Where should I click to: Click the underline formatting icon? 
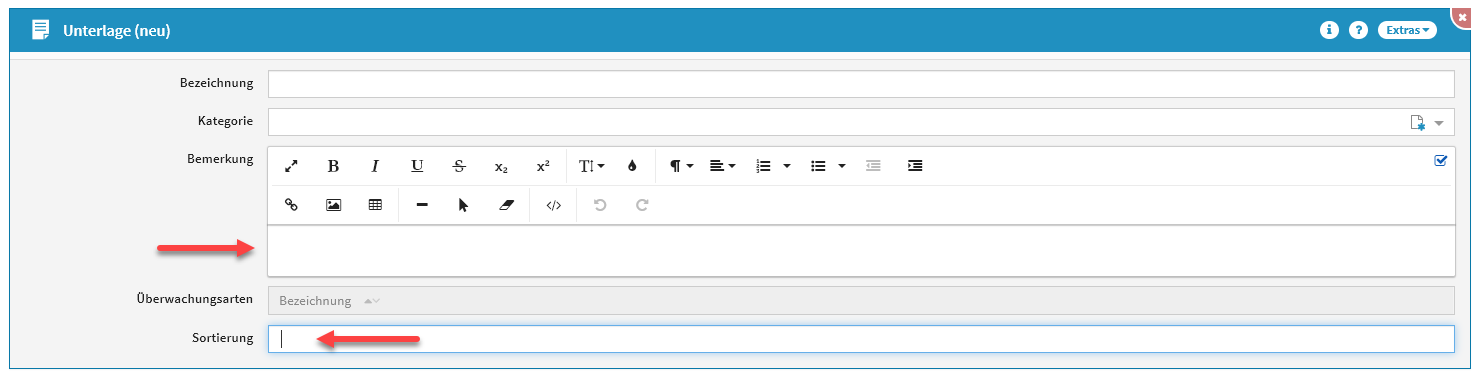tap(418, 166)
